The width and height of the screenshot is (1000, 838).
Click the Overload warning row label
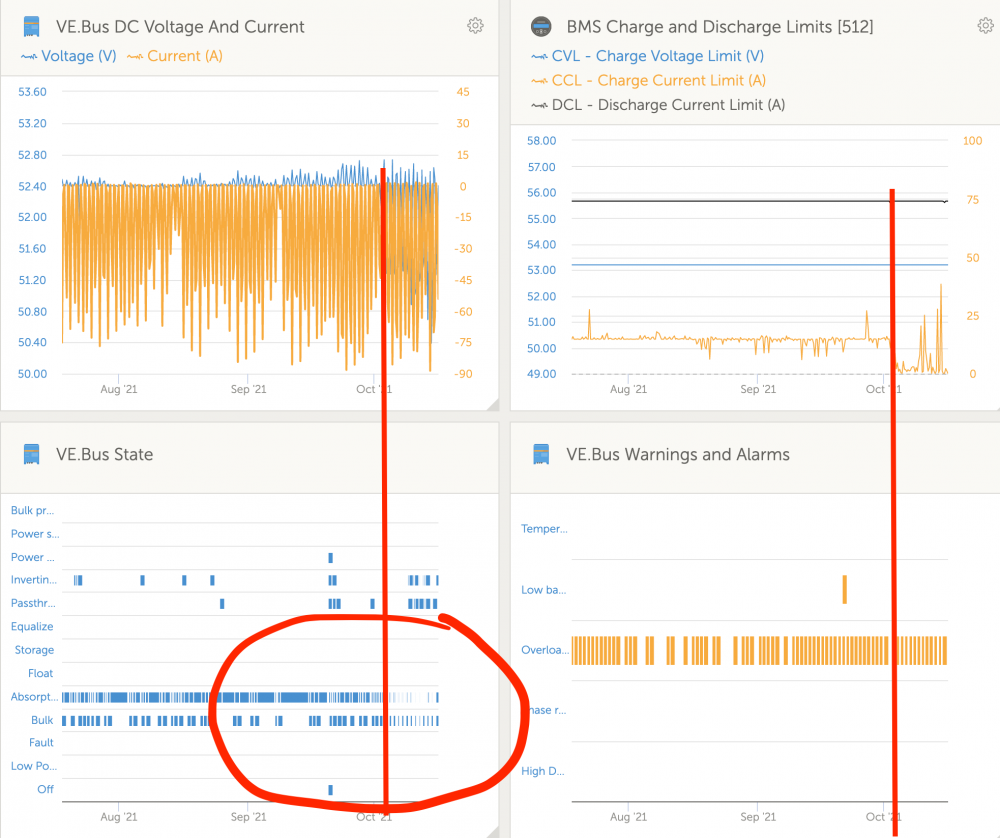point(544,650)
